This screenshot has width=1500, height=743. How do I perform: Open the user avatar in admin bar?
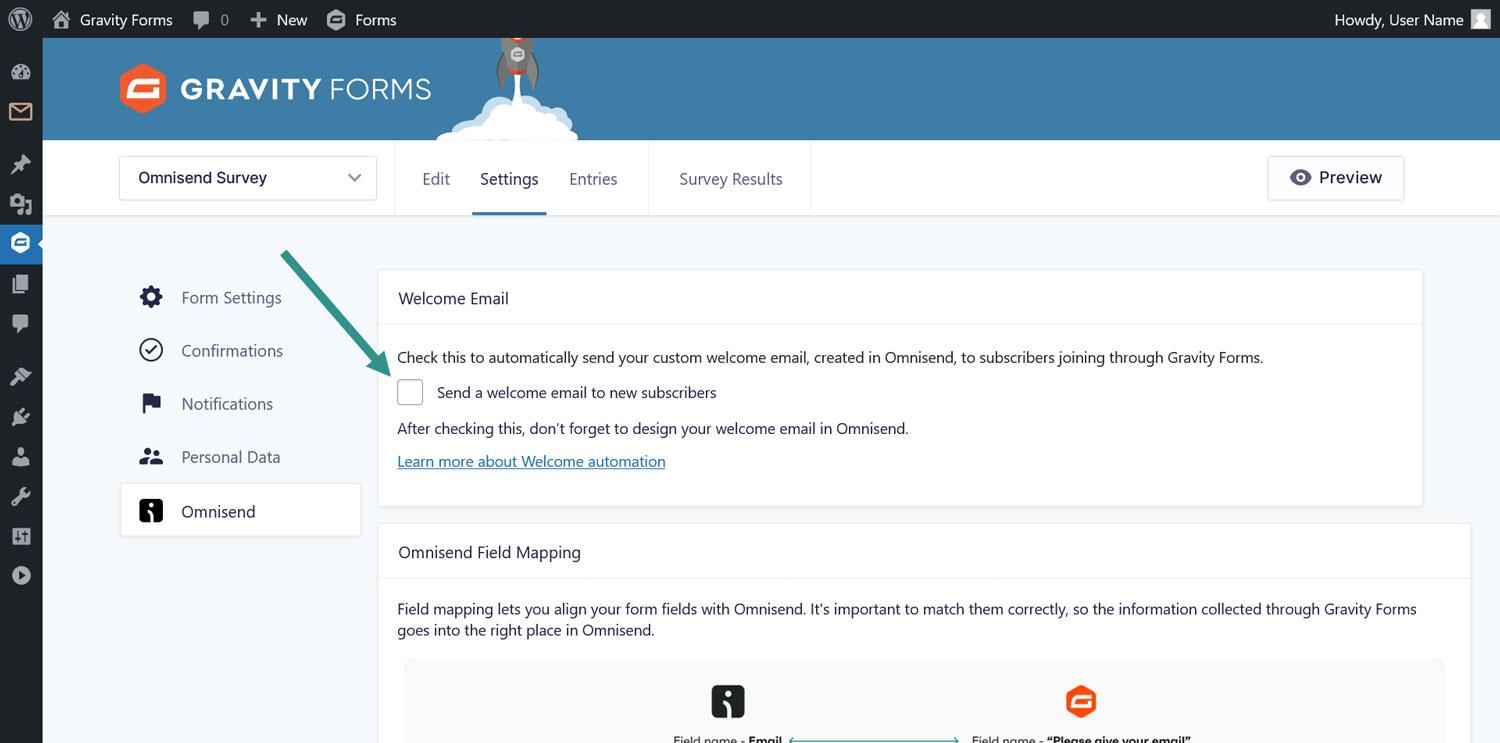click(1480, 19)
